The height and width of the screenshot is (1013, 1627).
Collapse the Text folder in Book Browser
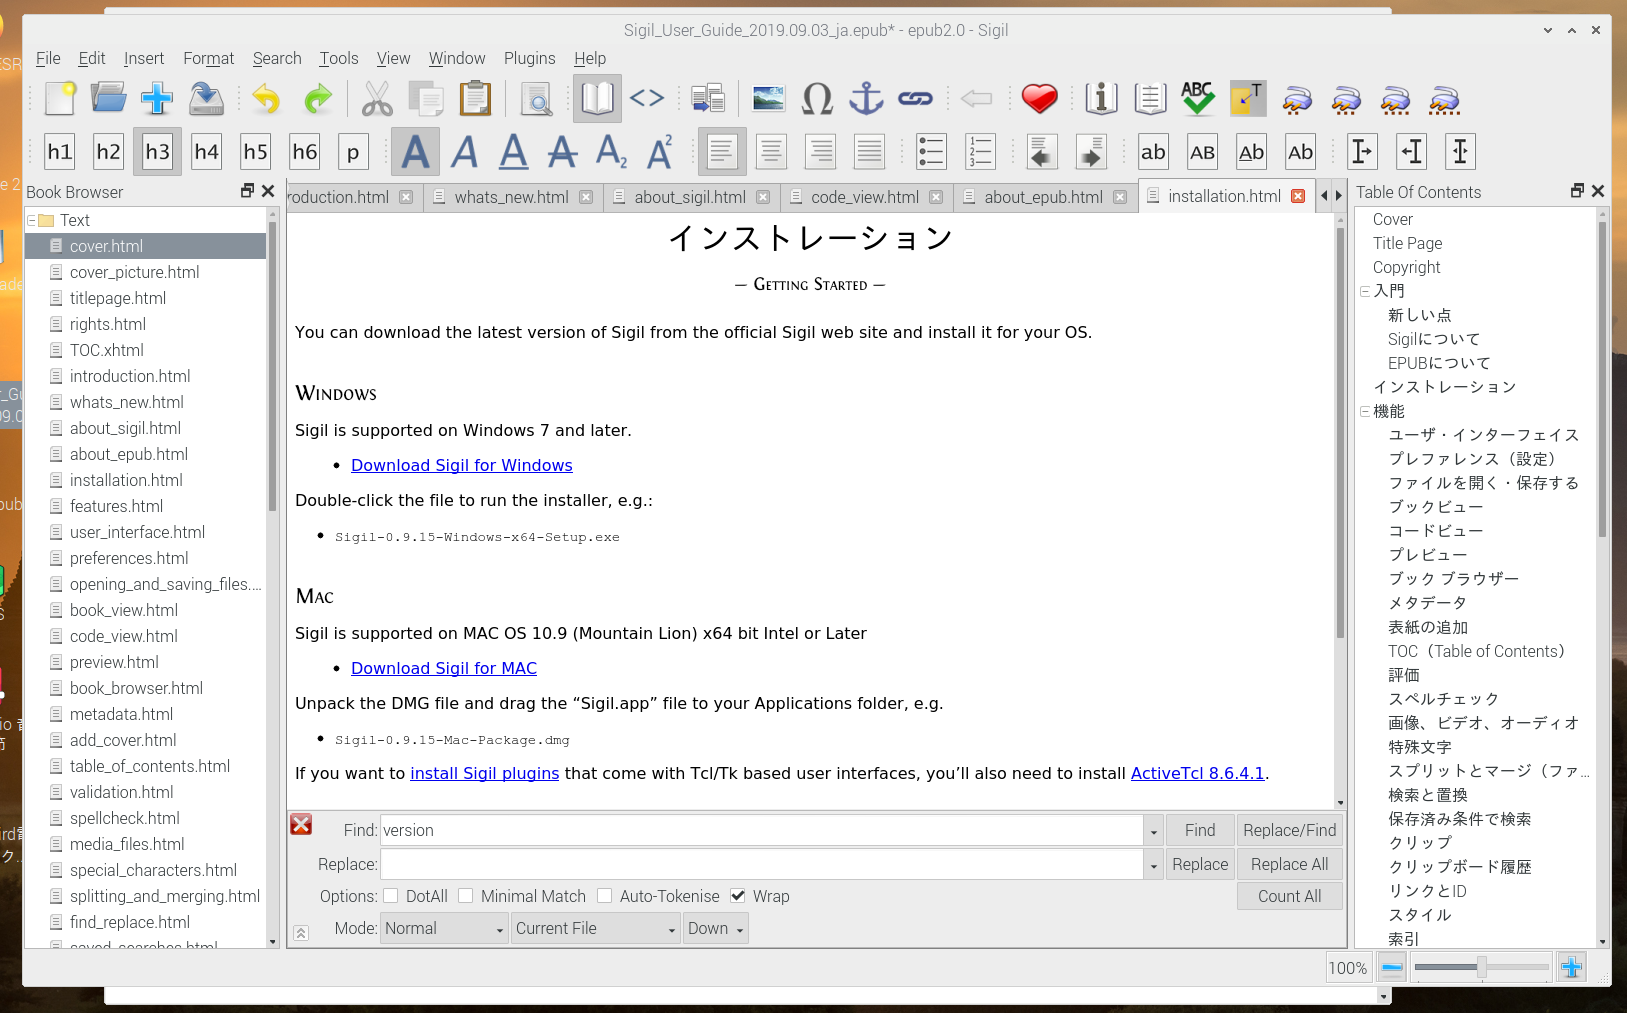point(32,220)
